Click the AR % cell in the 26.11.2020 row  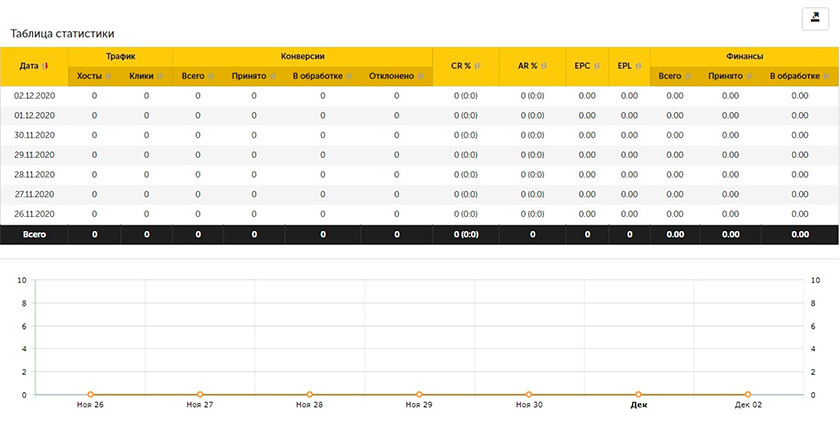532,214
